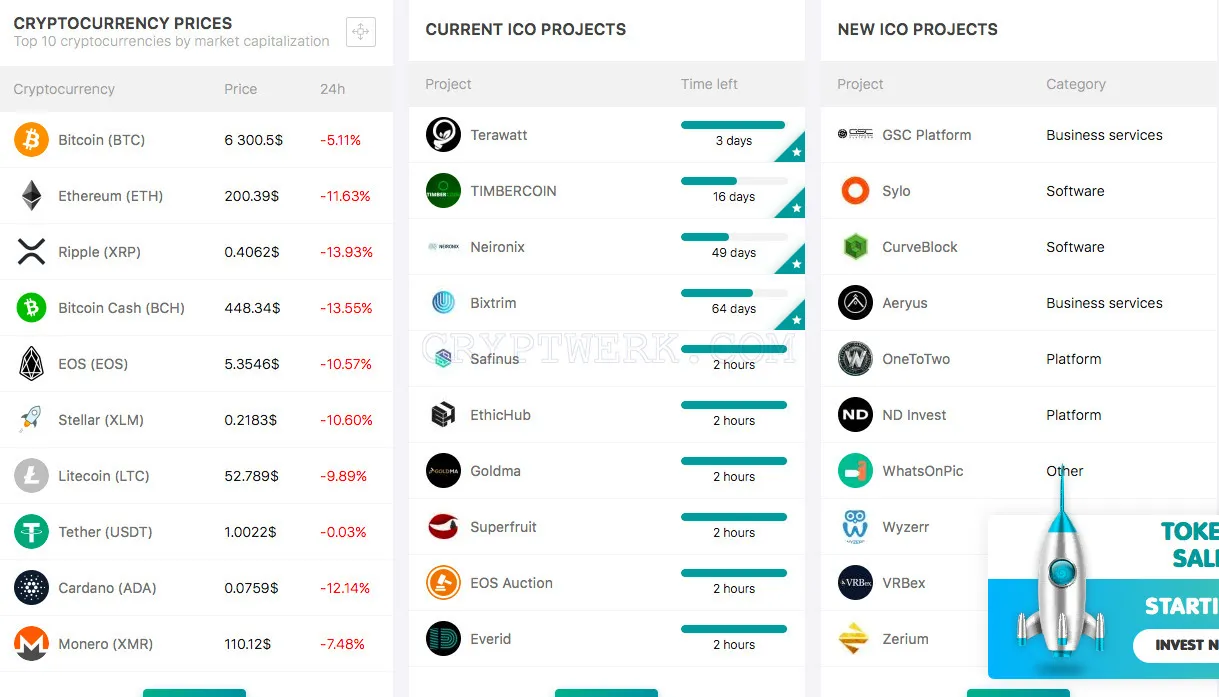Click the Tether green logo icon
This screenshot has width=1219, height=697.
point(31,532)
